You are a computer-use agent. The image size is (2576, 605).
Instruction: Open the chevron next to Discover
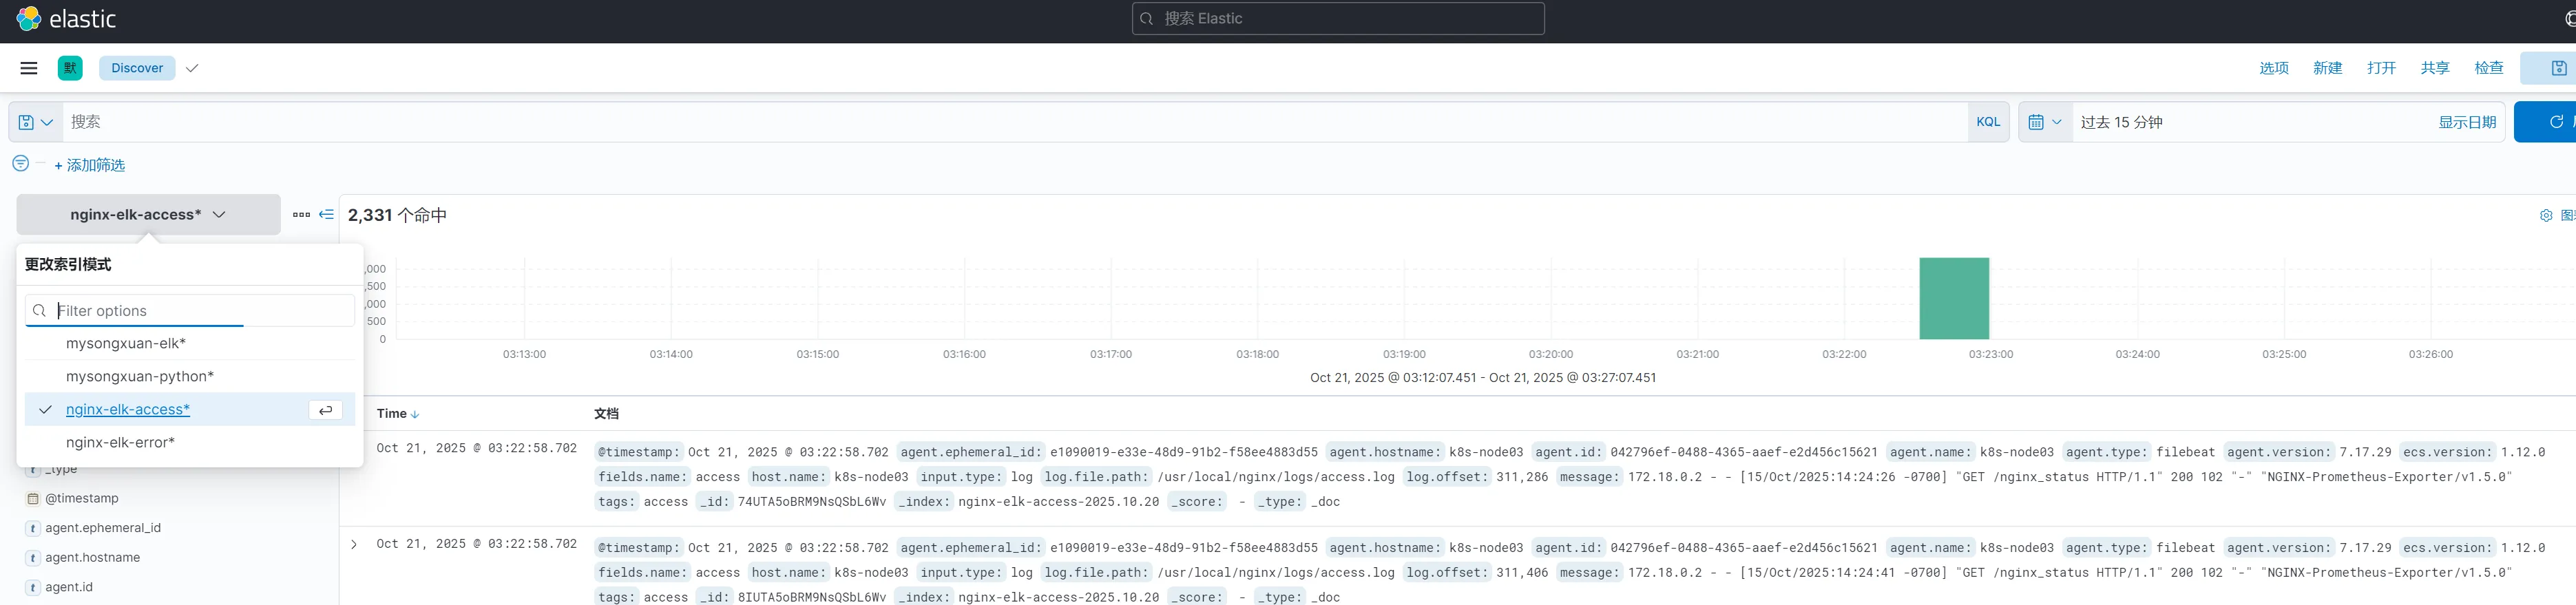pyautogui.click(x=192, y=68)
